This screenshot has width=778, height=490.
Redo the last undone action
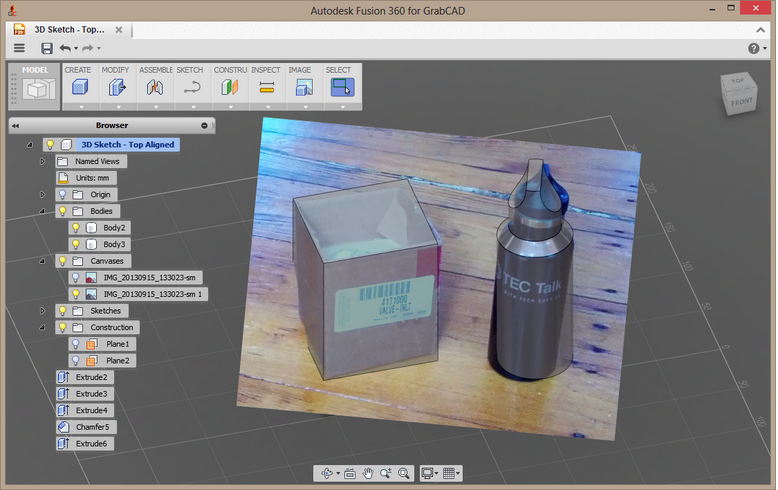pos(87,48)
